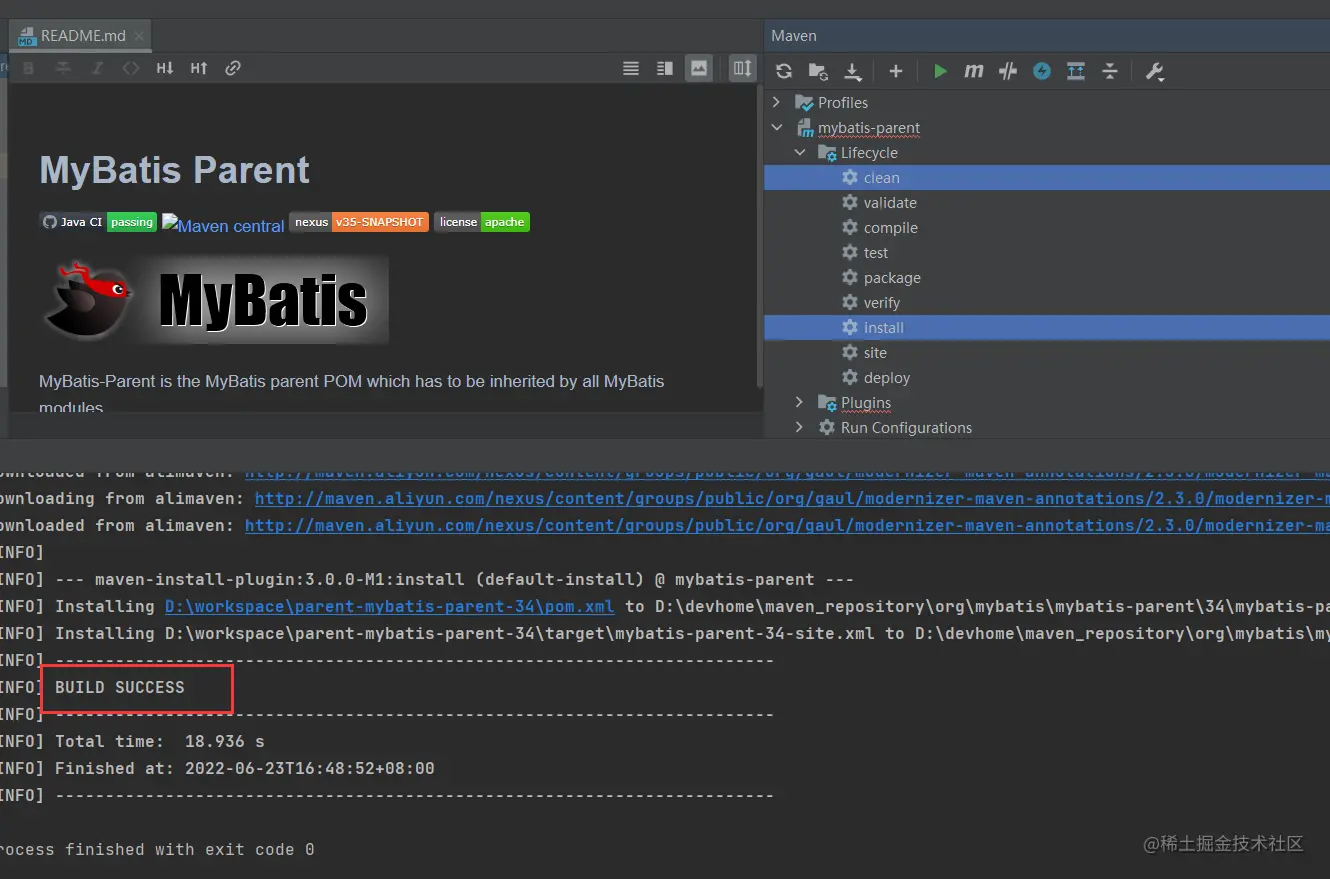Viewport: 1330px width, 879px height.
Task: Select the site lifecycle goal
Action: (1047, 352)
